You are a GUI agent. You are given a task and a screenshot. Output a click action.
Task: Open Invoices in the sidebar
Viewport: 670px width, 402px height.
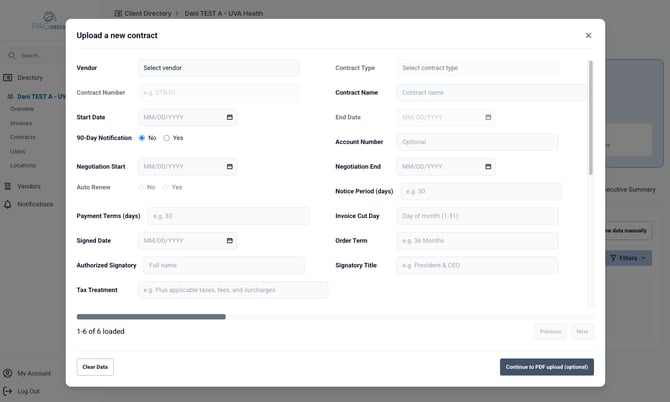pos(21,123)
